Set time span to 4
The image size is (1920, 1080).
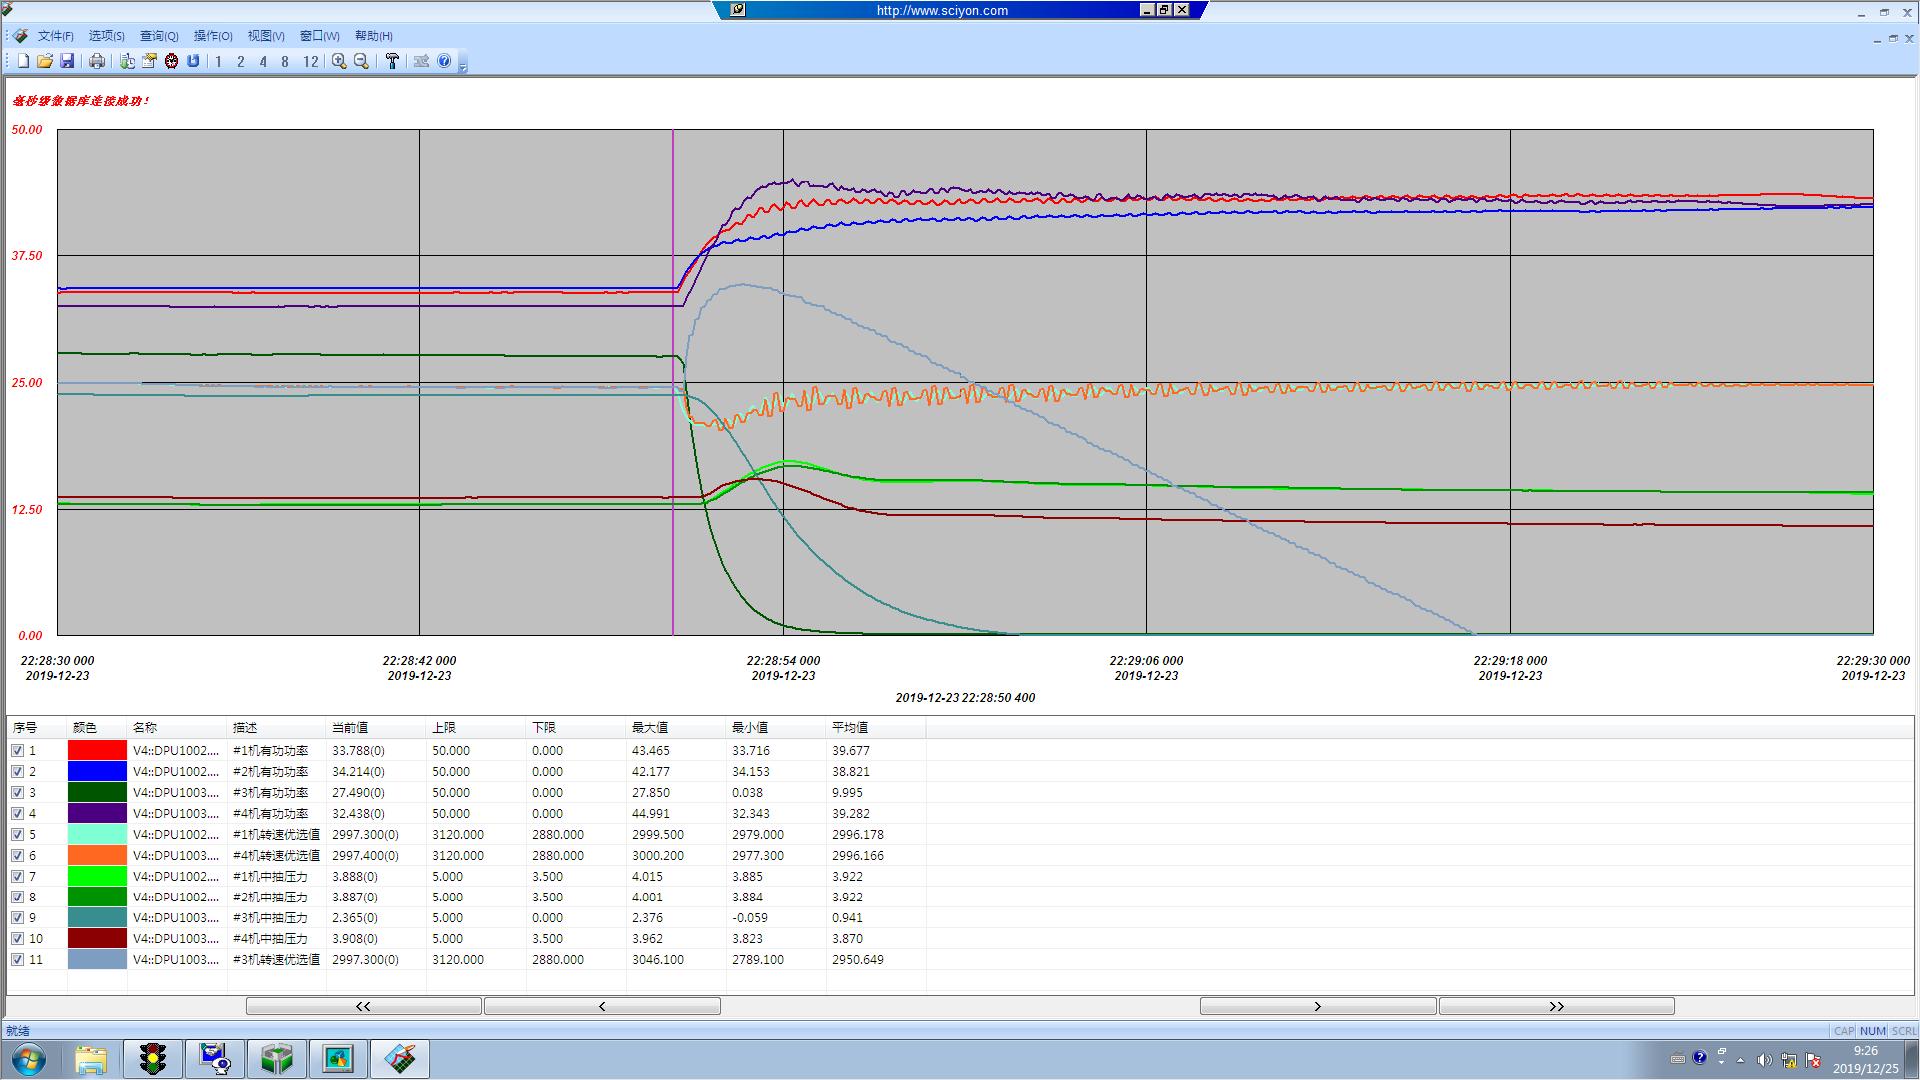pos(263,61)
